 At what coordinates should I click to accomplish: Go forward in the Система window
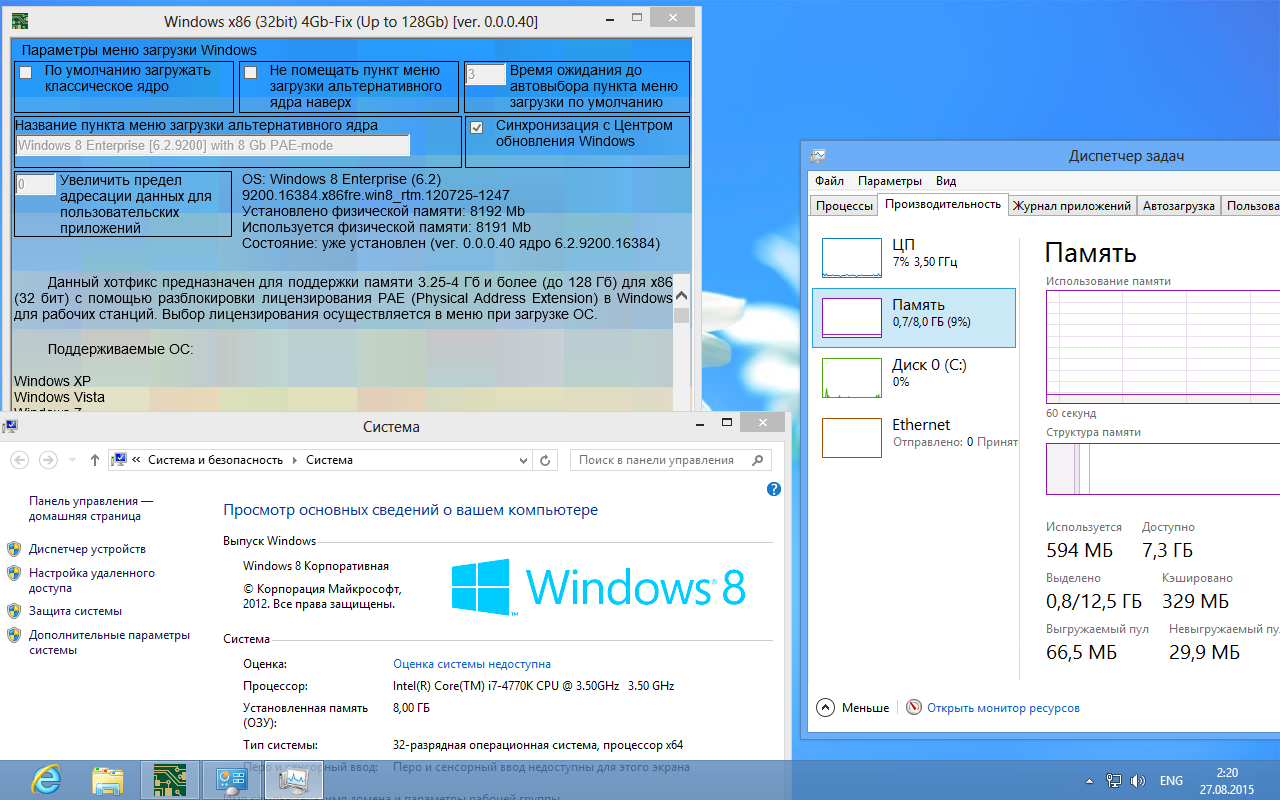[x=47, y=460]
